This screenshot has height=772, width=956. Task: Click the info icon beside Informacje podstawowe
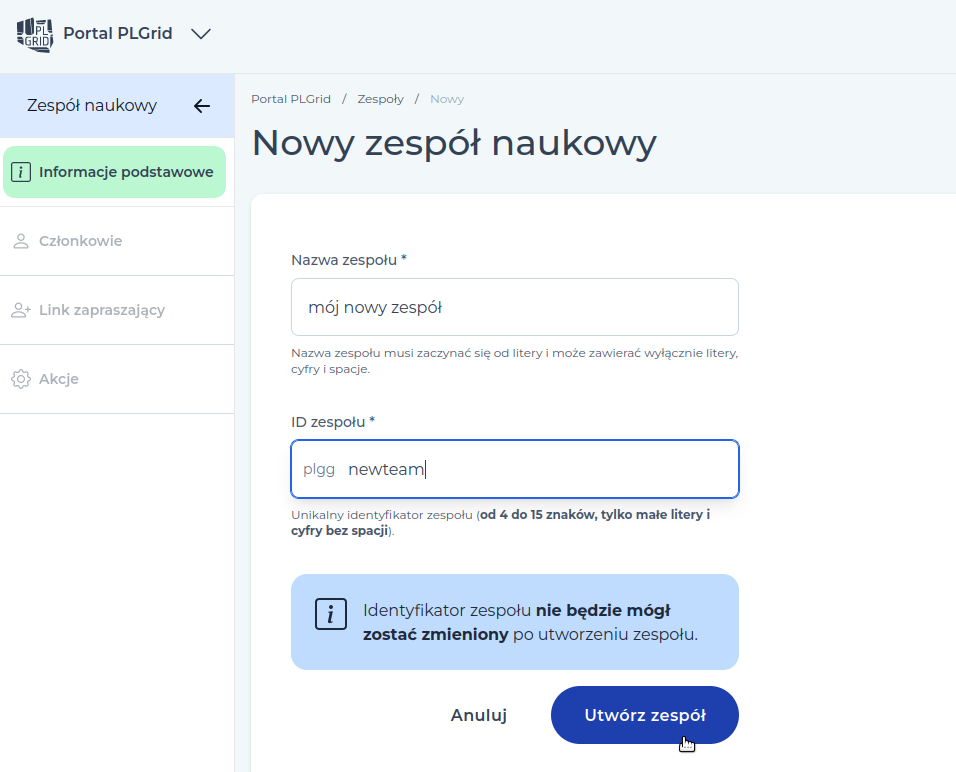point(21,172)
